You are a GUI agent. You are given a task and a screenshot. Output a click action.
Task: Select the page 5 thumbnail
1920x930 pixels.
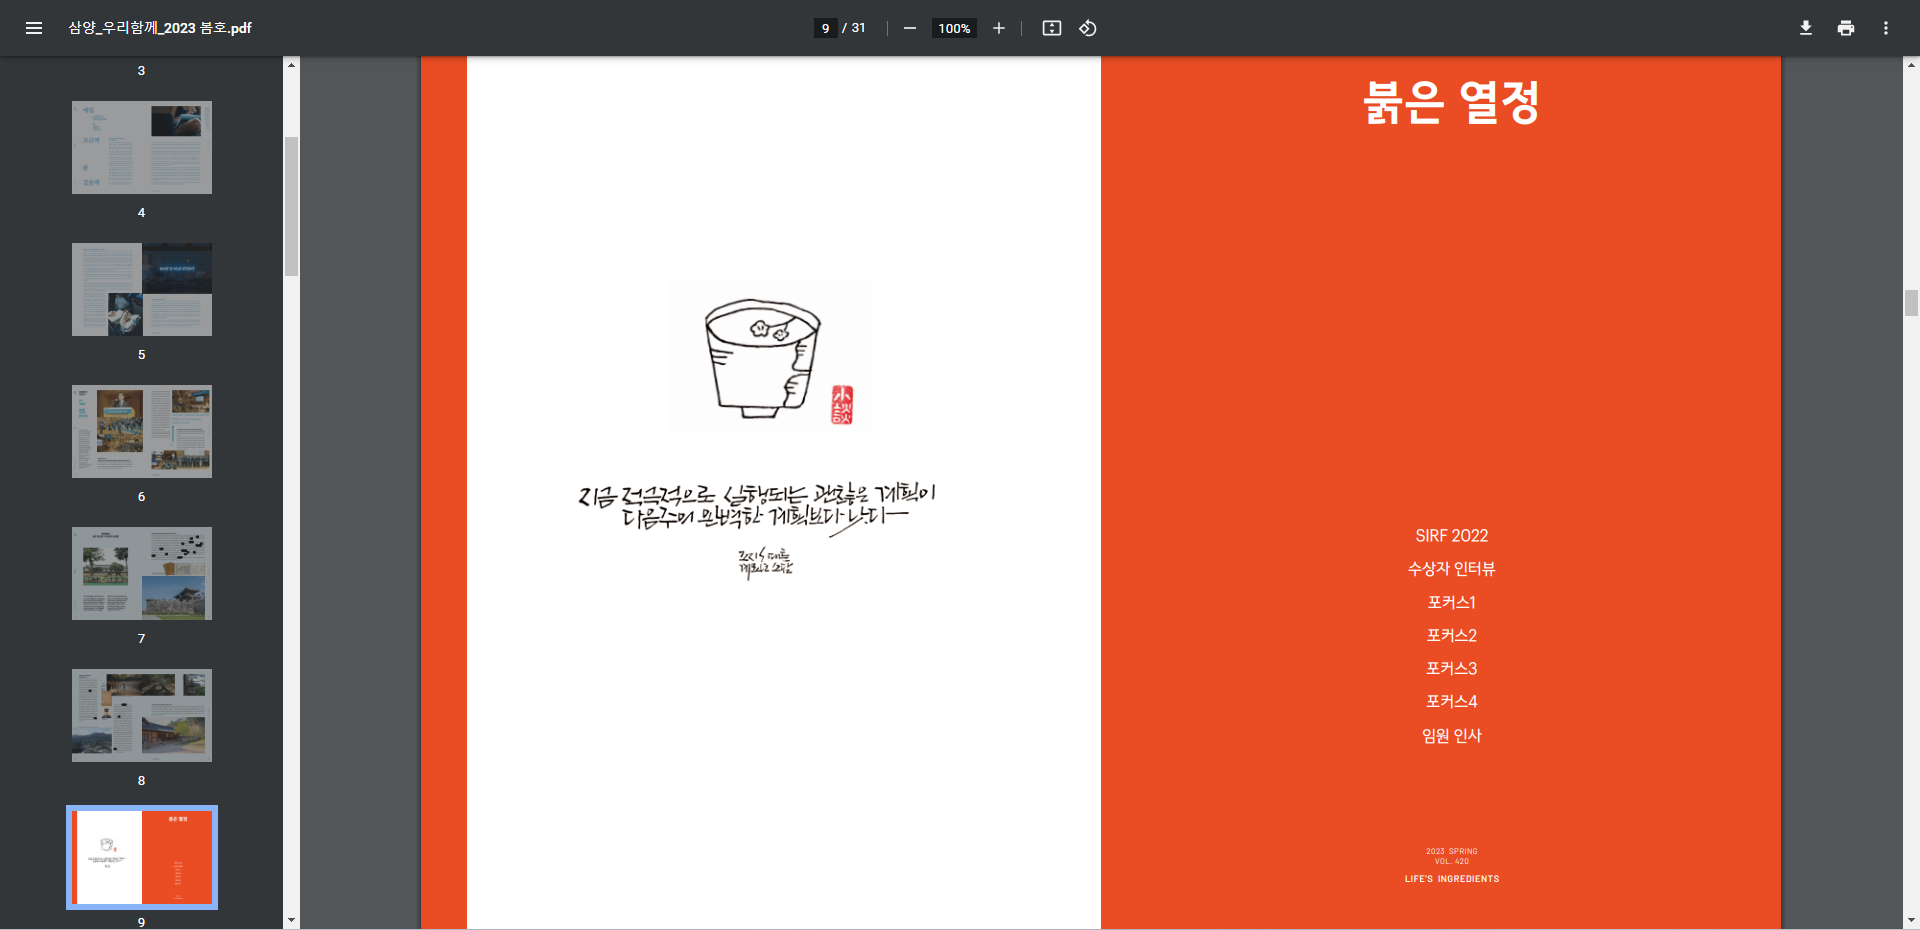pyautogui.click(x=142, y=289)
